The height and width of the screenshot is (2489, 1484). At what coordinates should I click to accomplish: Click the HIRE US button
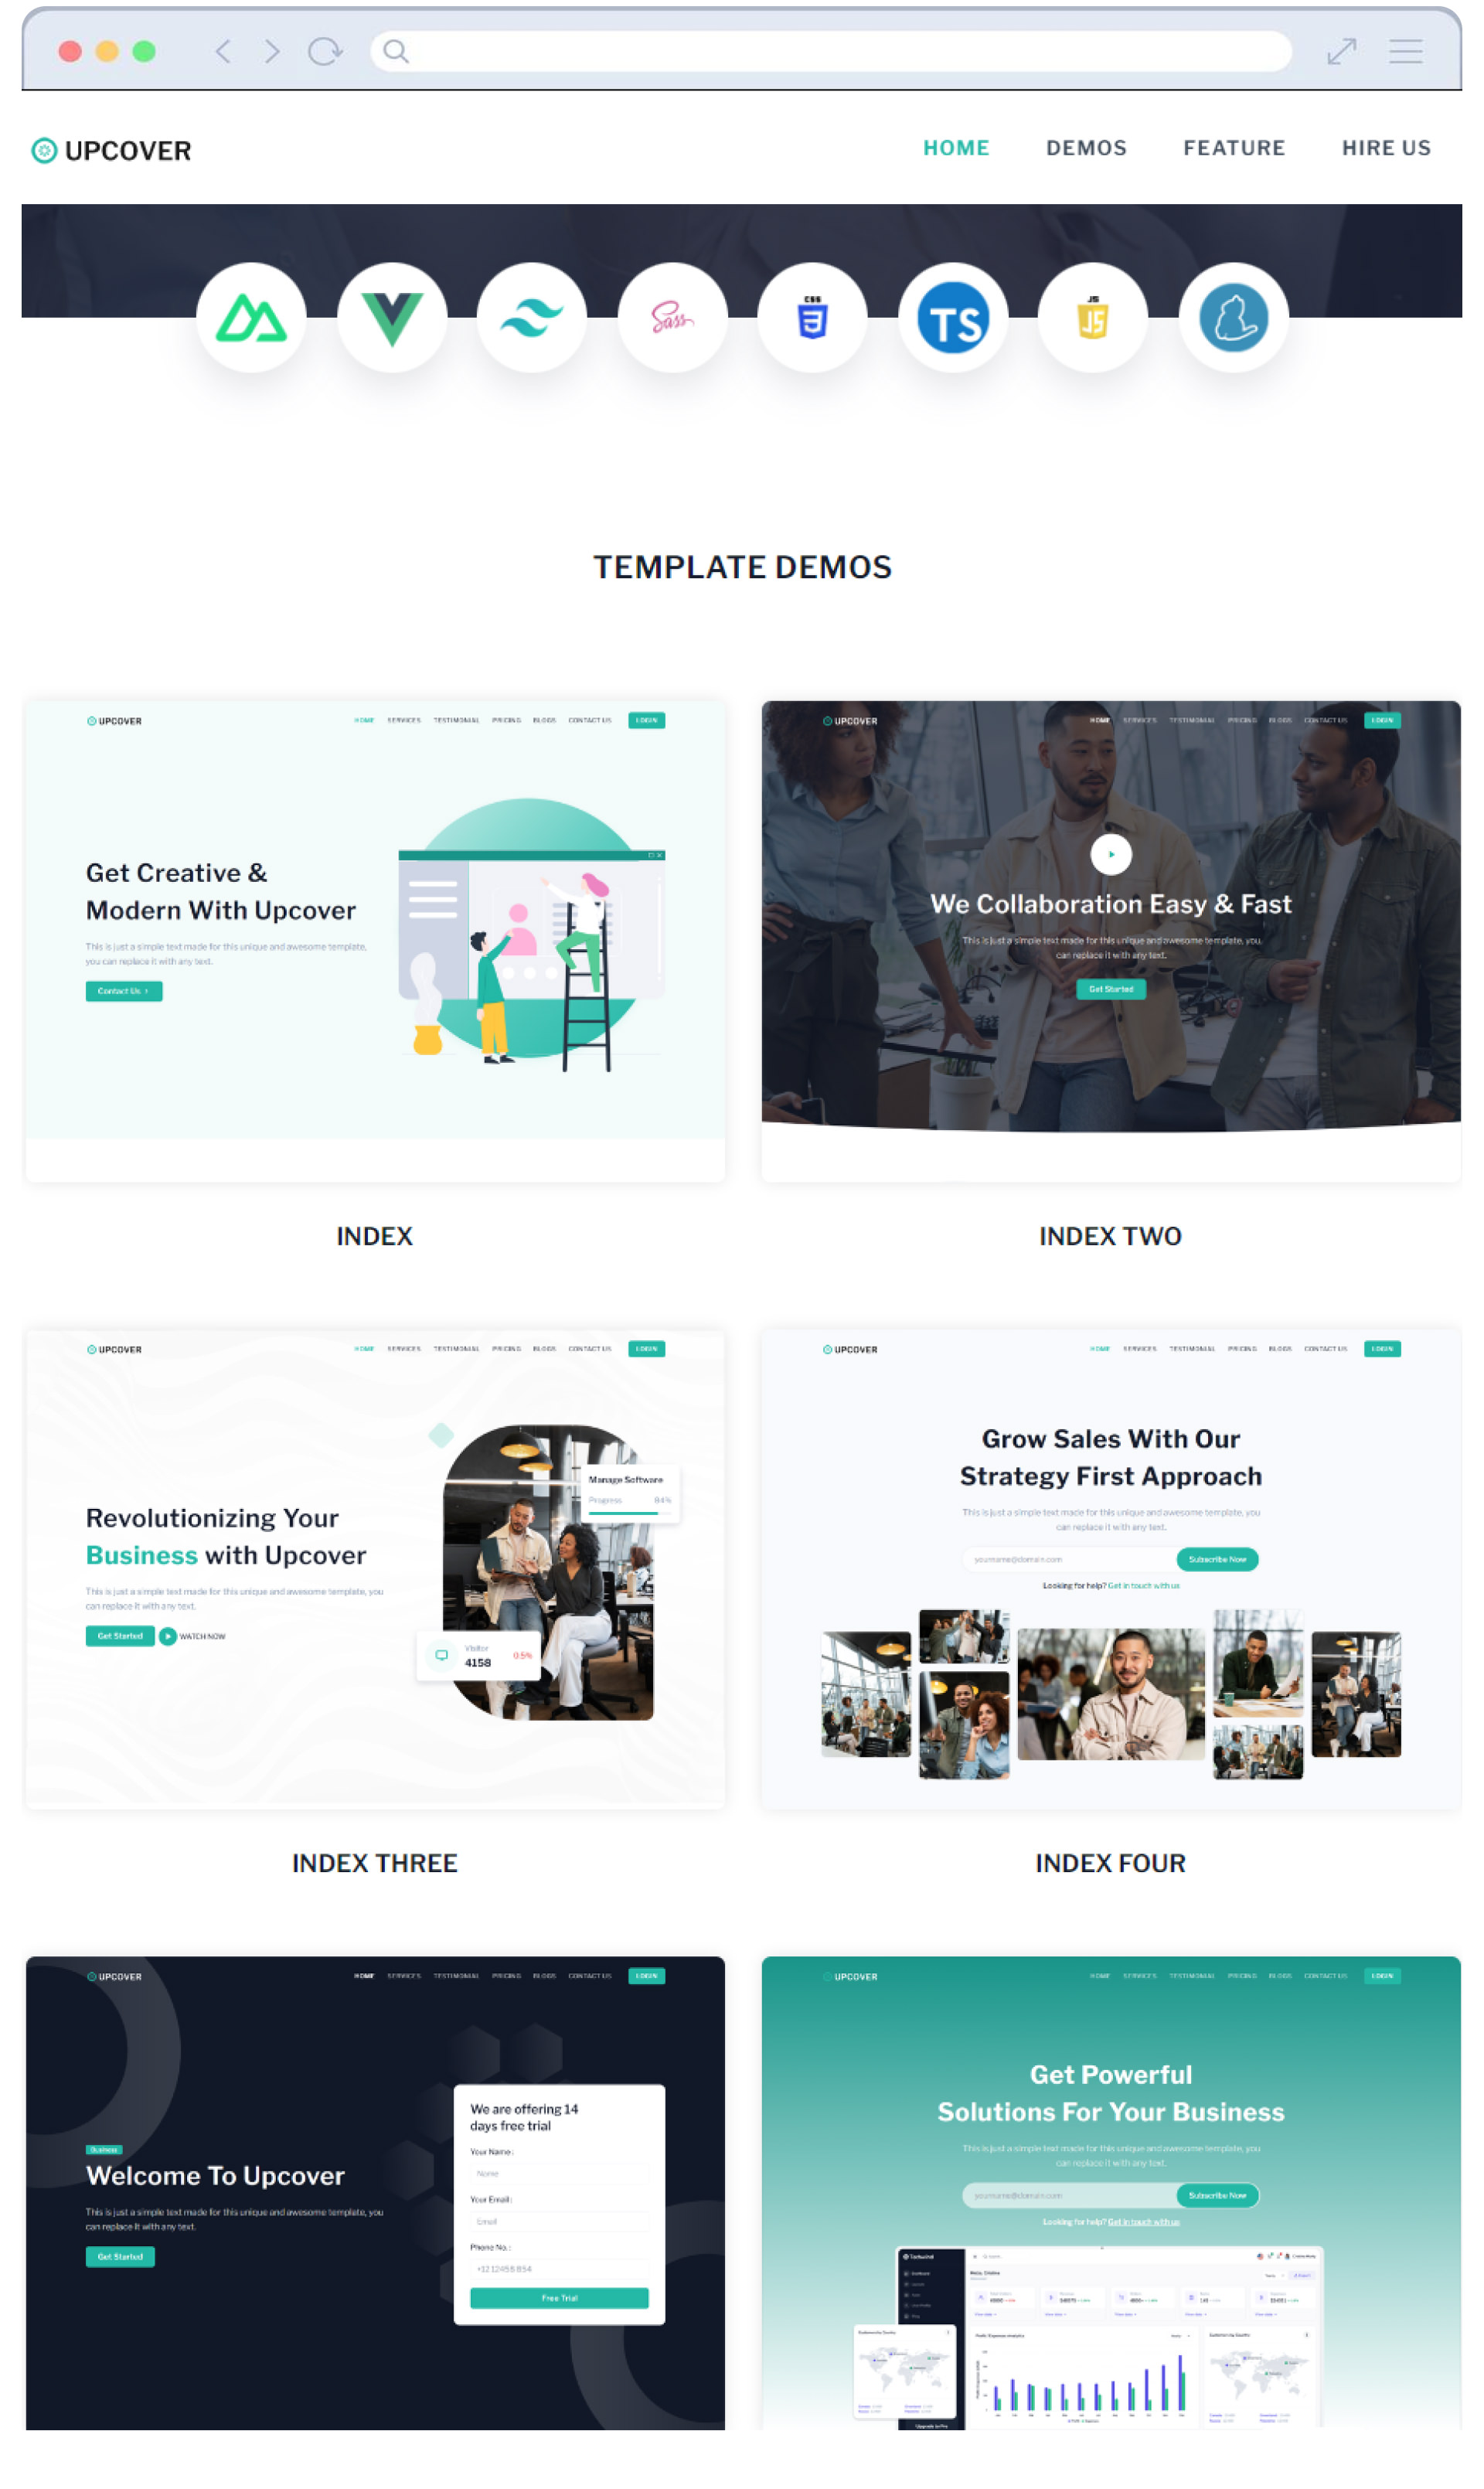click(1387, 148)
